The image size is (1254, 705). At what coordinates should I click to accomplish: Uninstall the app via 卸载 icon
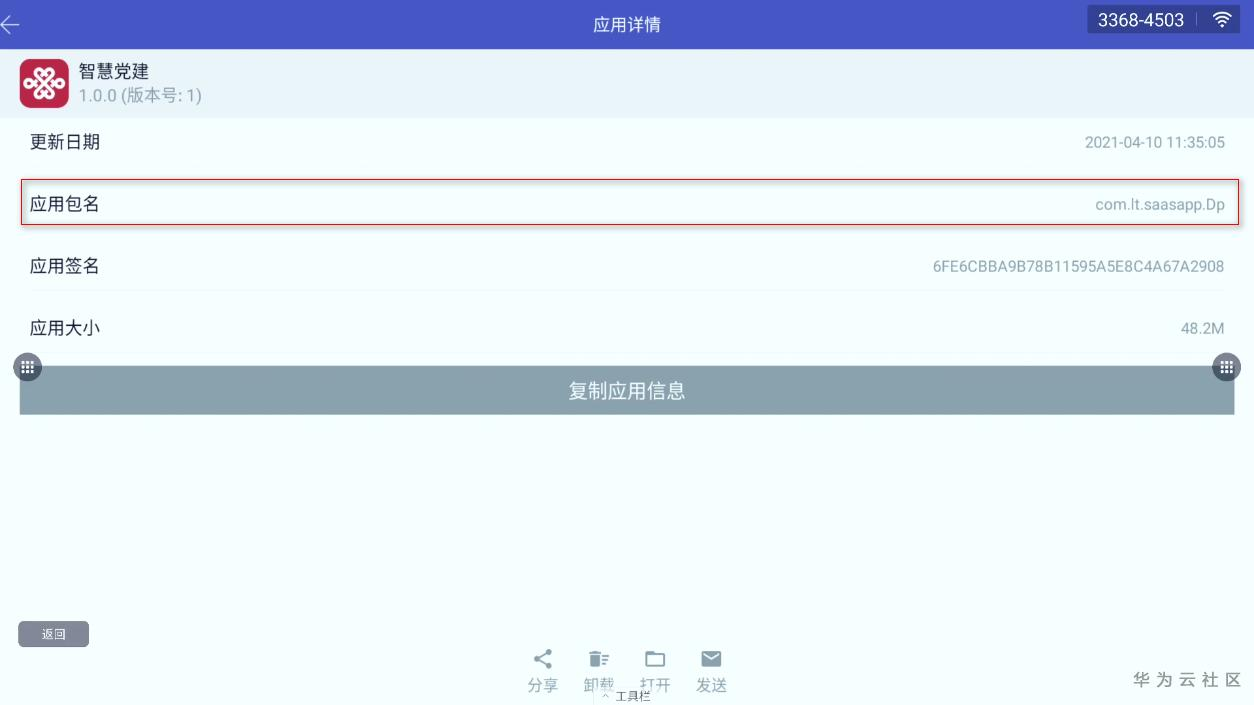(599, 671)
